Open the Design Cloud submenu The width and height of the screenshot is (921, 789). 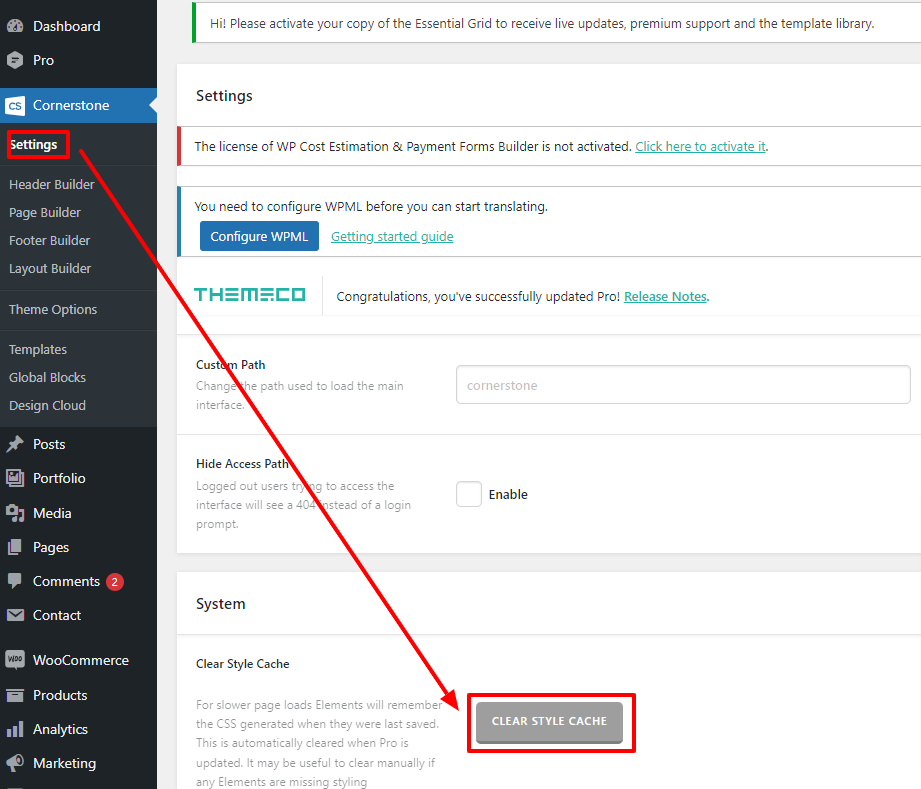pos(47,405)
